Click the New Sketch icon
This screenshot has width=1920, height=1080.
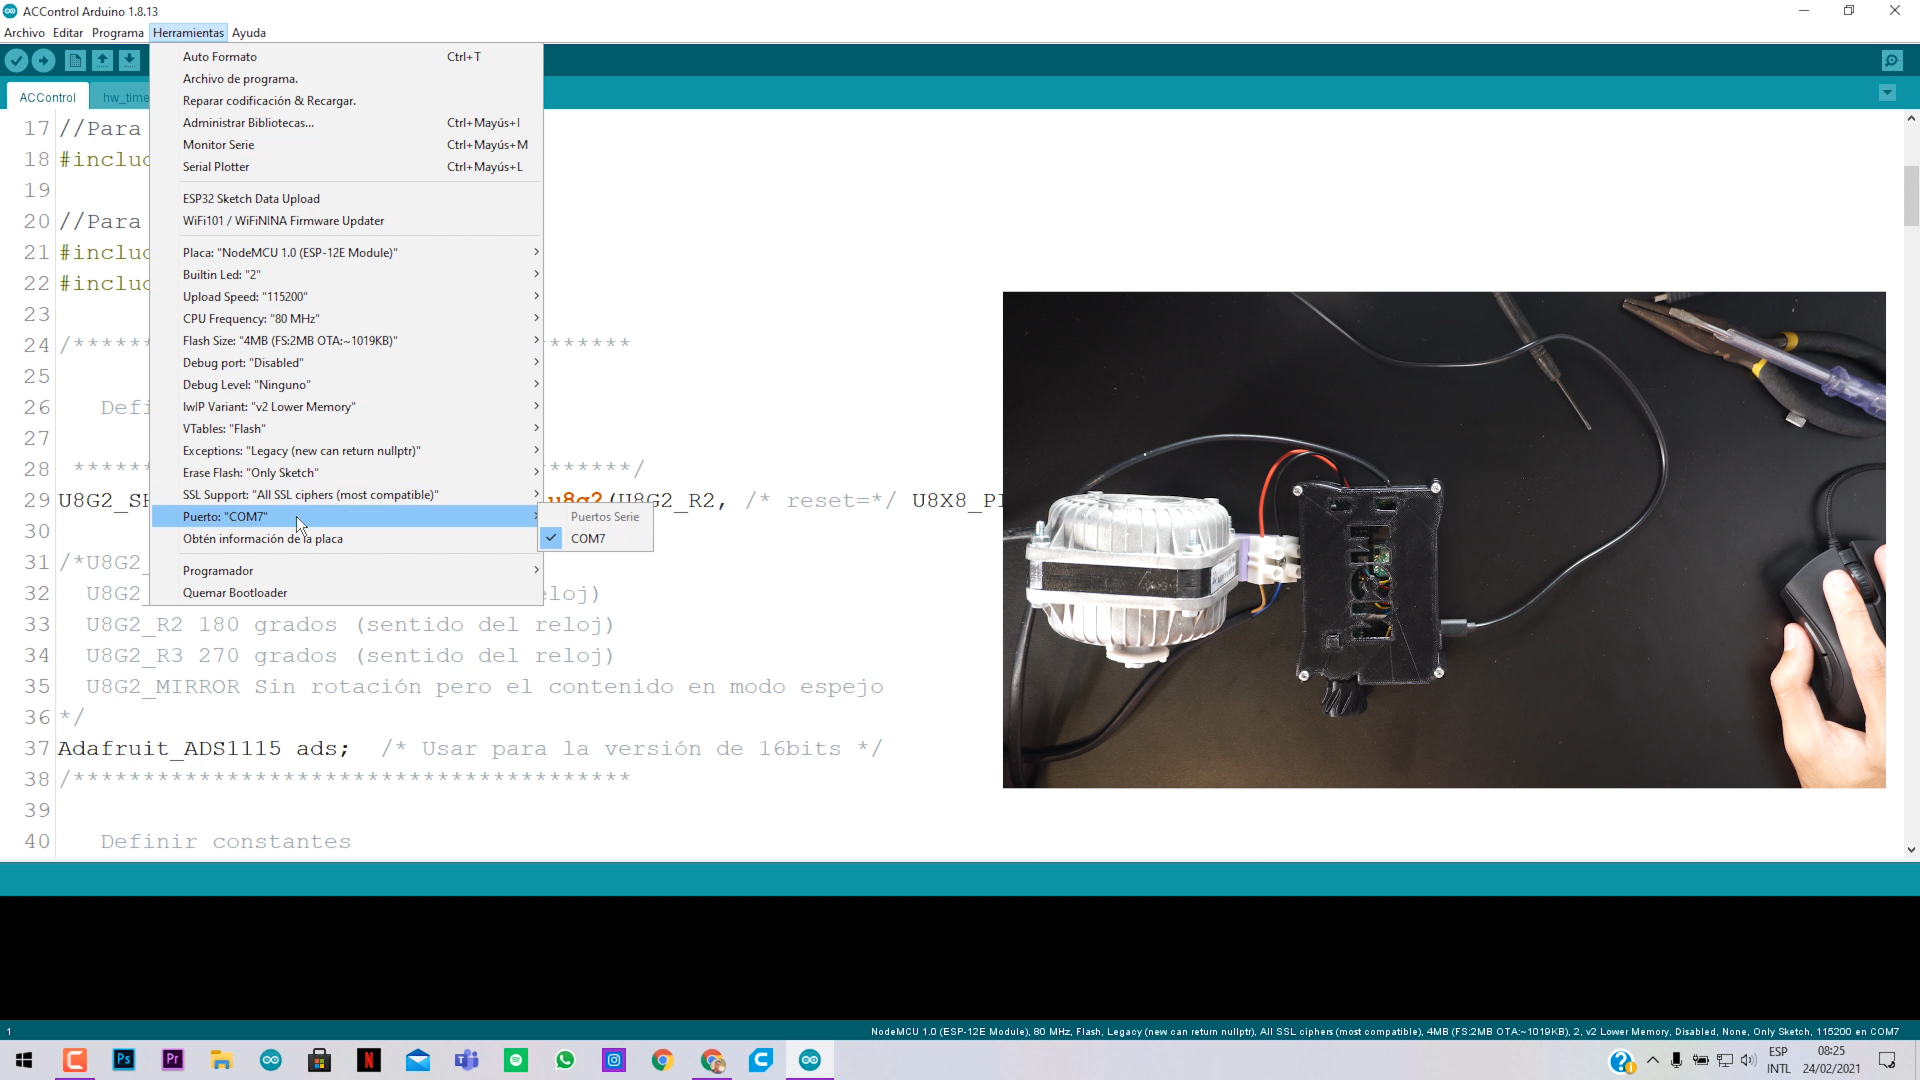(x=74, y=61)
